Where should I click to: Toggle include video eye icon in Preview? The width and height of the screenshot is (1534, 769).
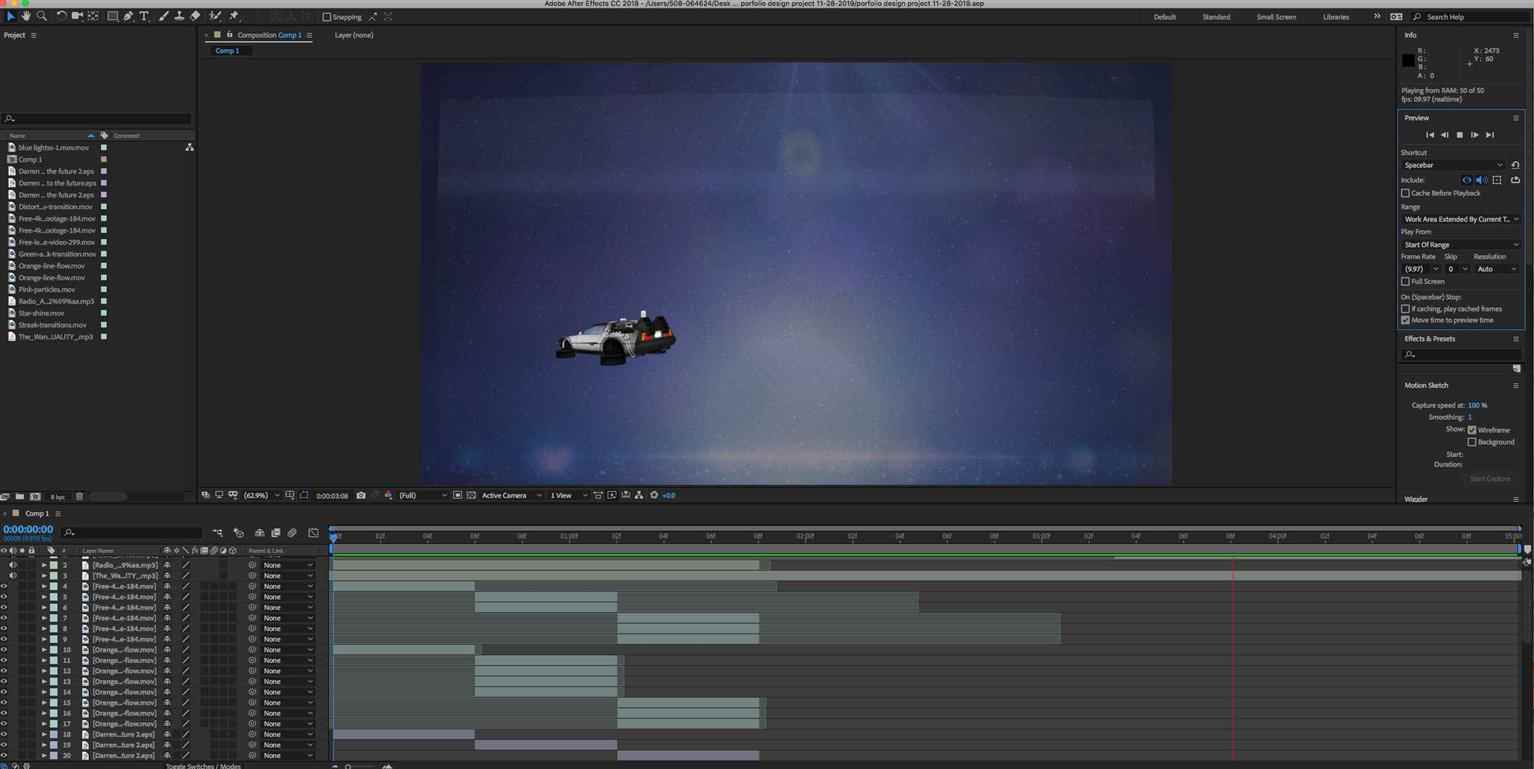coord(1467,180)
